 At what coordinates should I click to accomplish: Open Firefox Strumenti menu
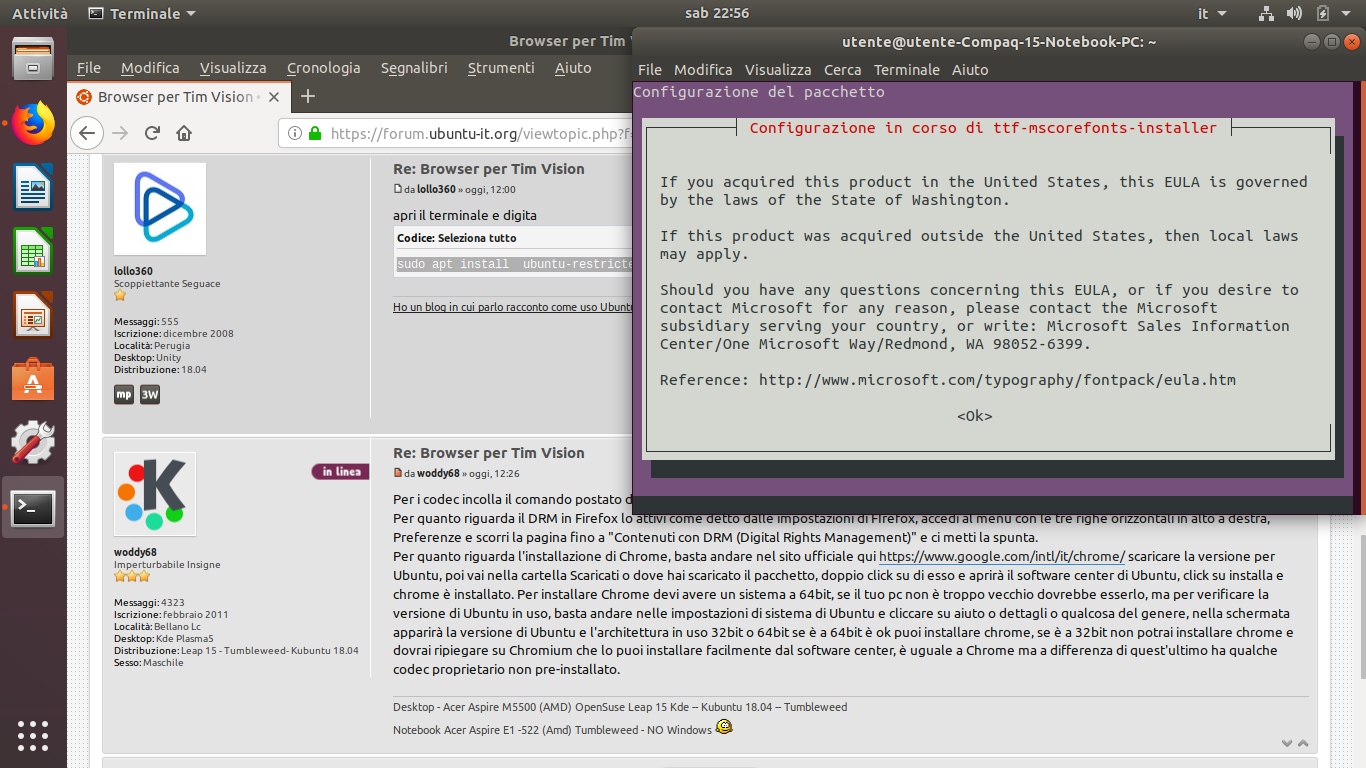[501, 68]
